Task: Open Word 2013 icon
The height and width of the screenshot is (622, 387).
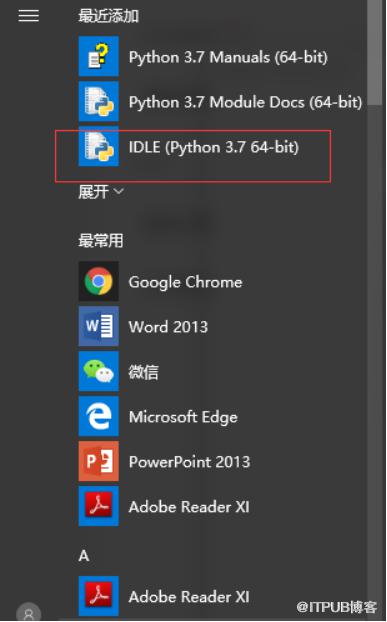Action: [x=98, y=326]
